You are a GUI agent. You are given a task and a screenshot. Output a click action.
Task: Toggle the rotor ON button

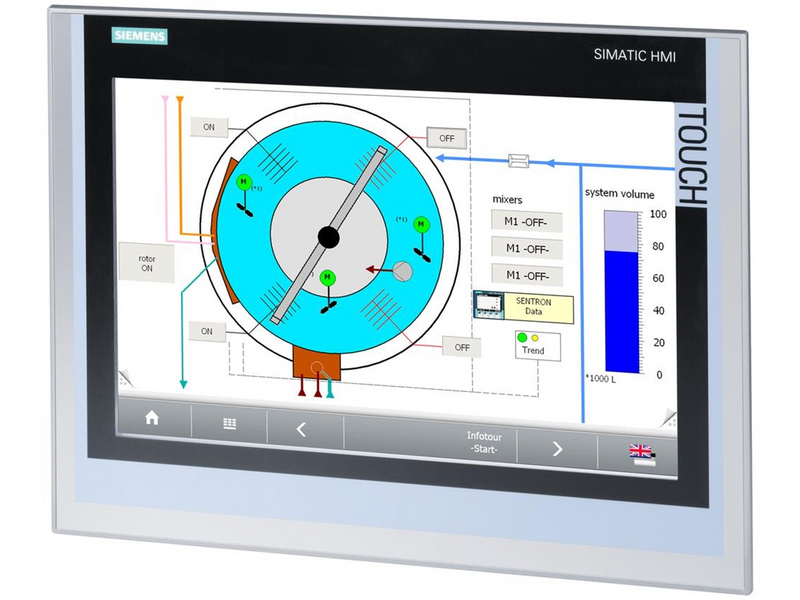pyautogui.click(x=147, y=263)
